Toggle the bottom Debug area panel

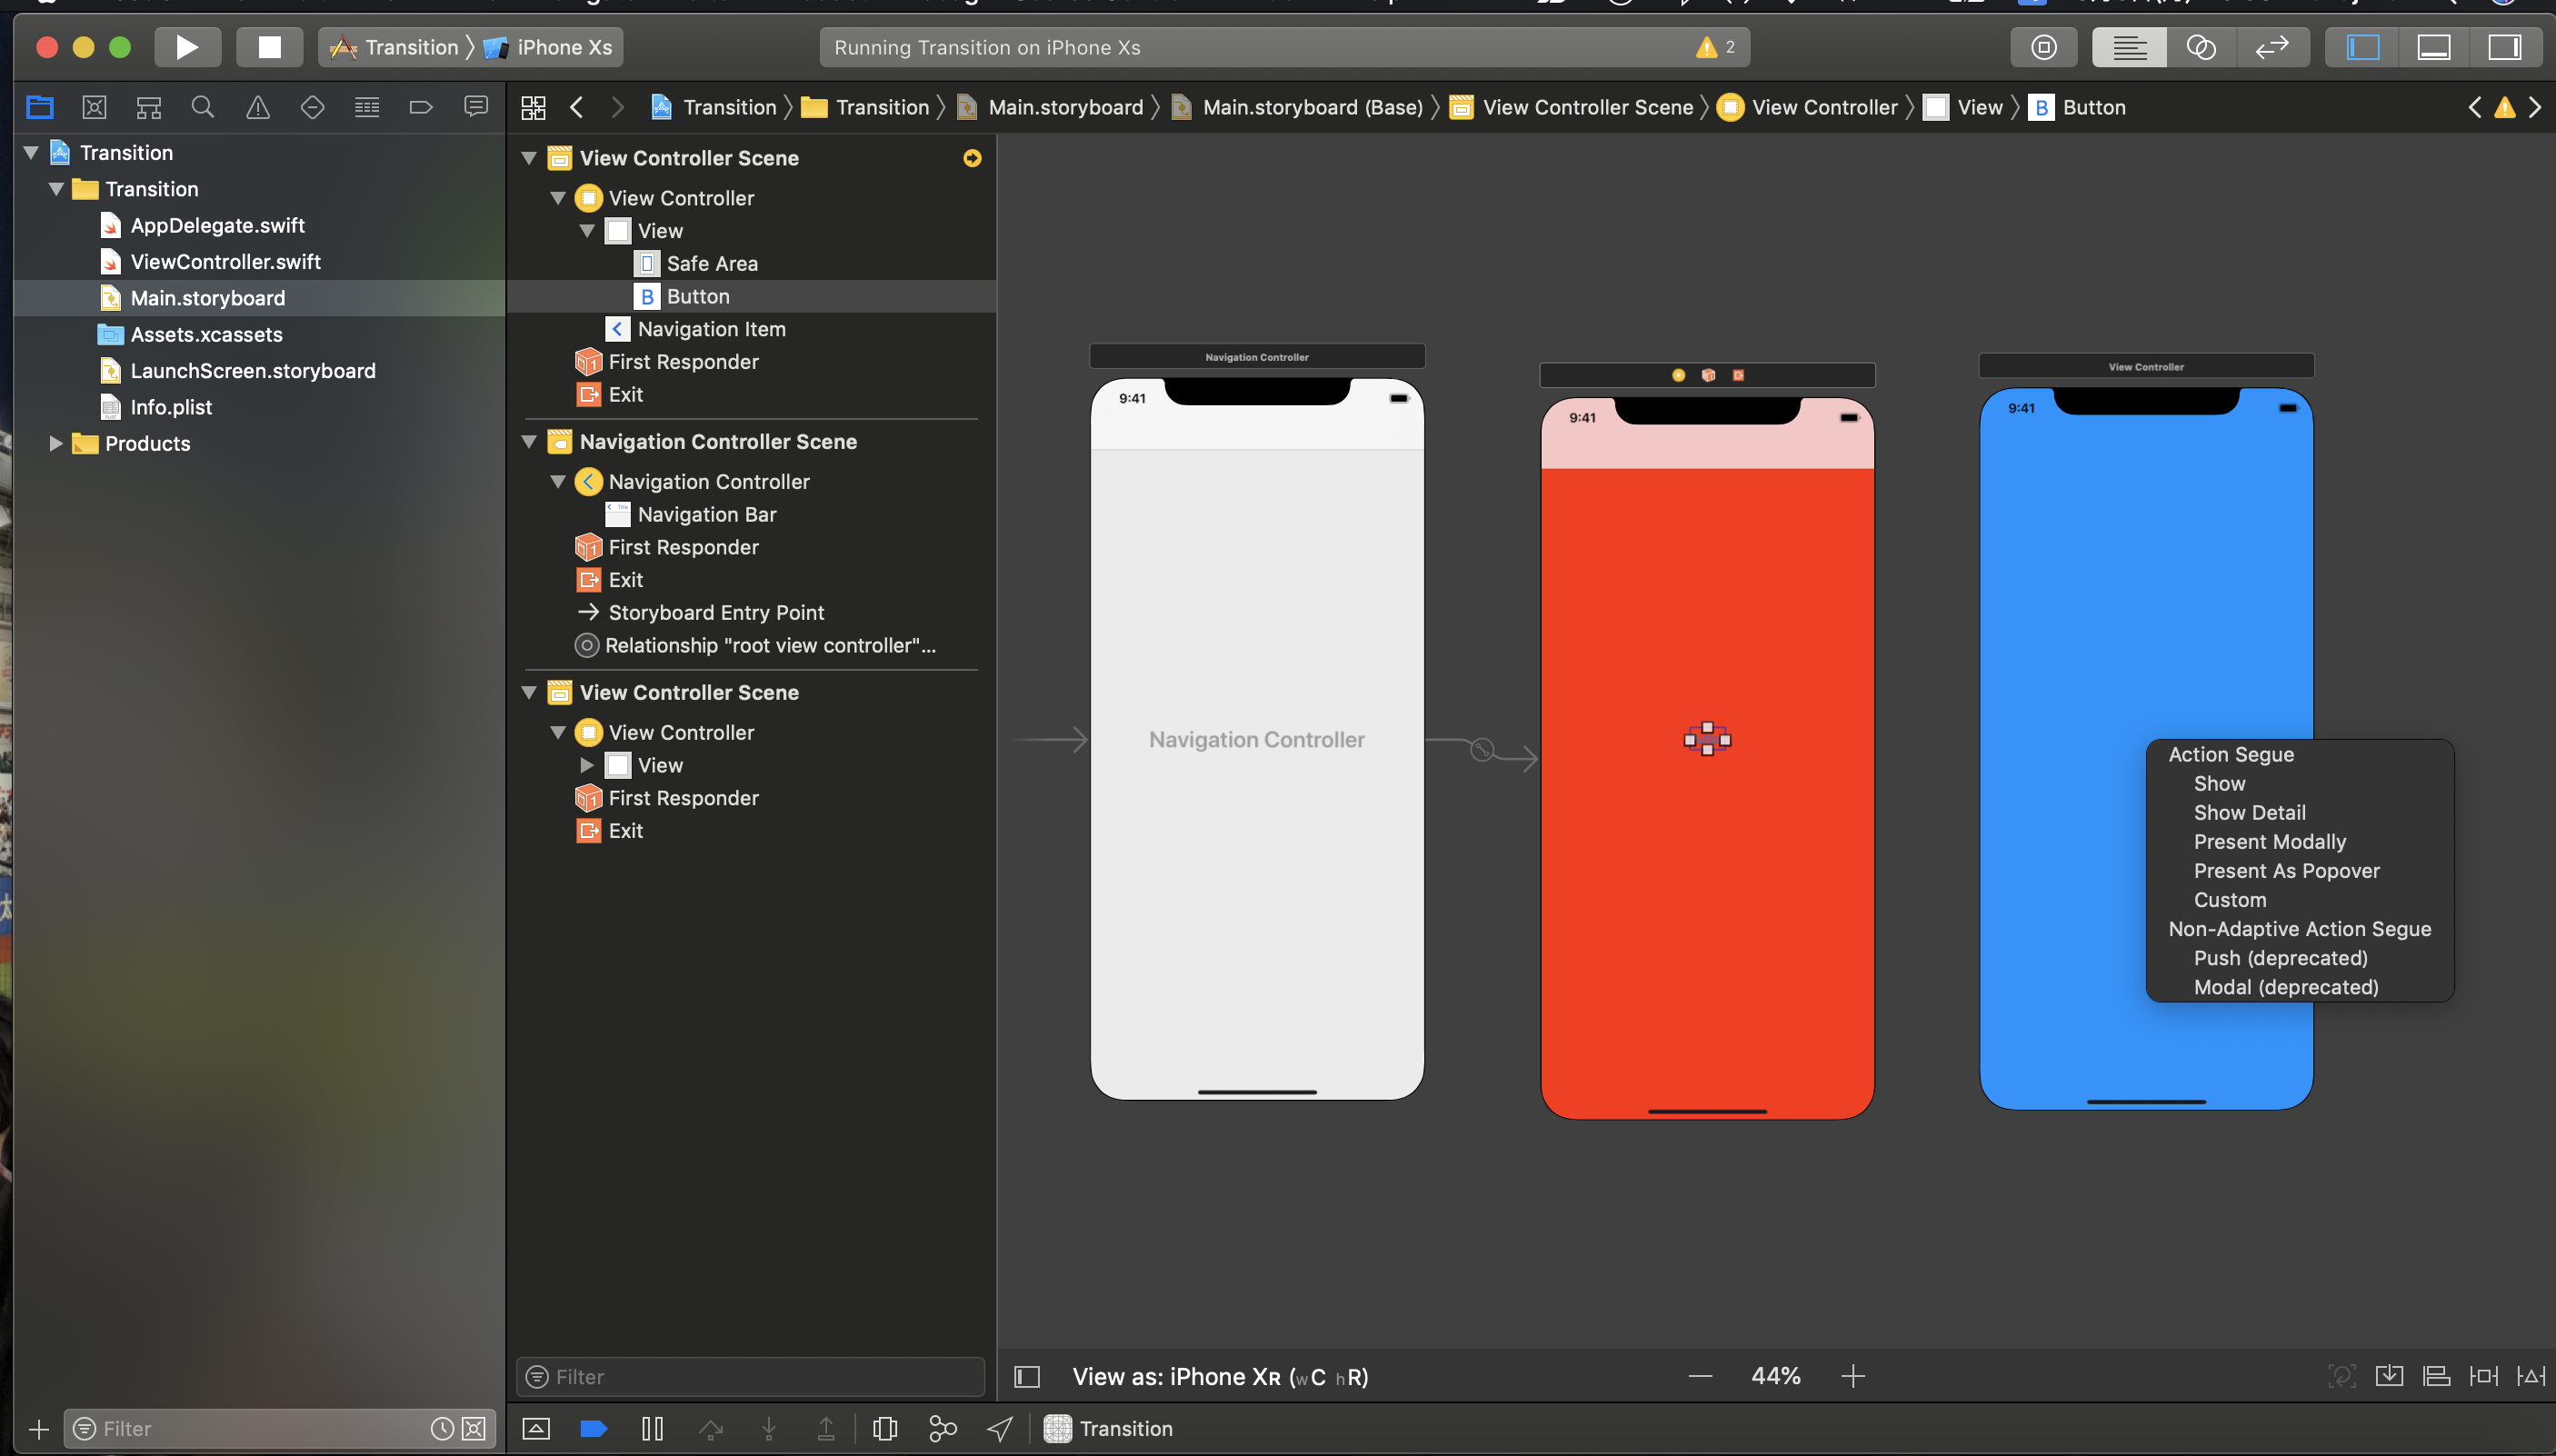[x=2433, y=47]
